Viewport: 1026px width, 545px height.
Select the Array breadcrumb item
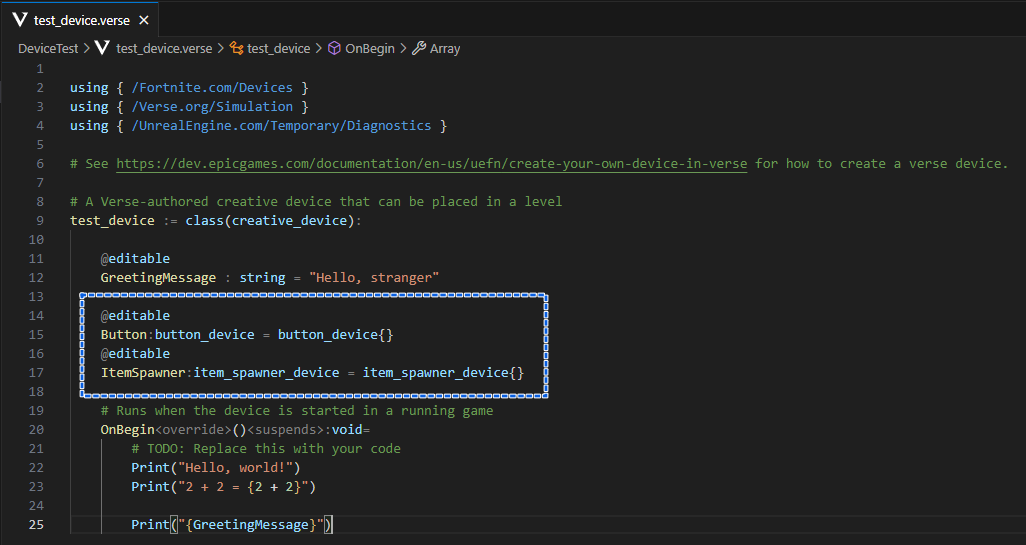(445, 48)
